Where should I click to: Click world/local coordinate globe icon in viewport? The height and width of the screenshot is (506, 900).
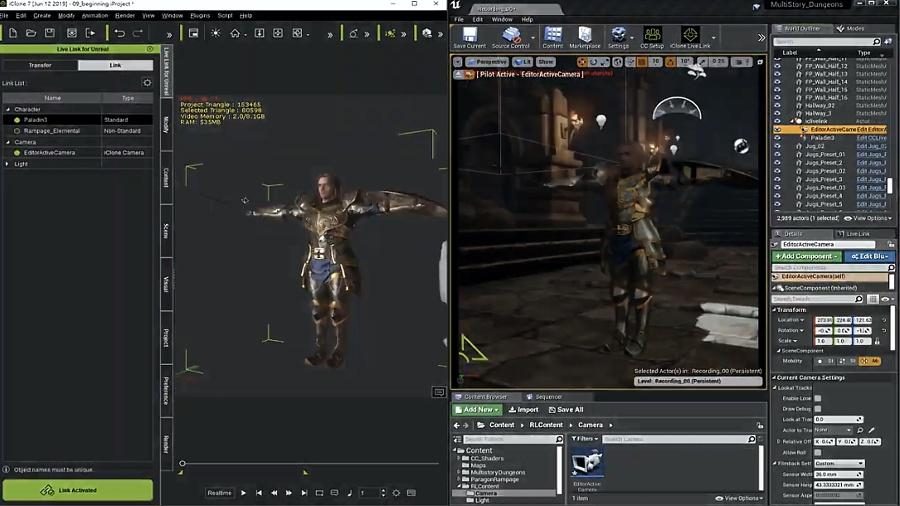tap(618, 62)
